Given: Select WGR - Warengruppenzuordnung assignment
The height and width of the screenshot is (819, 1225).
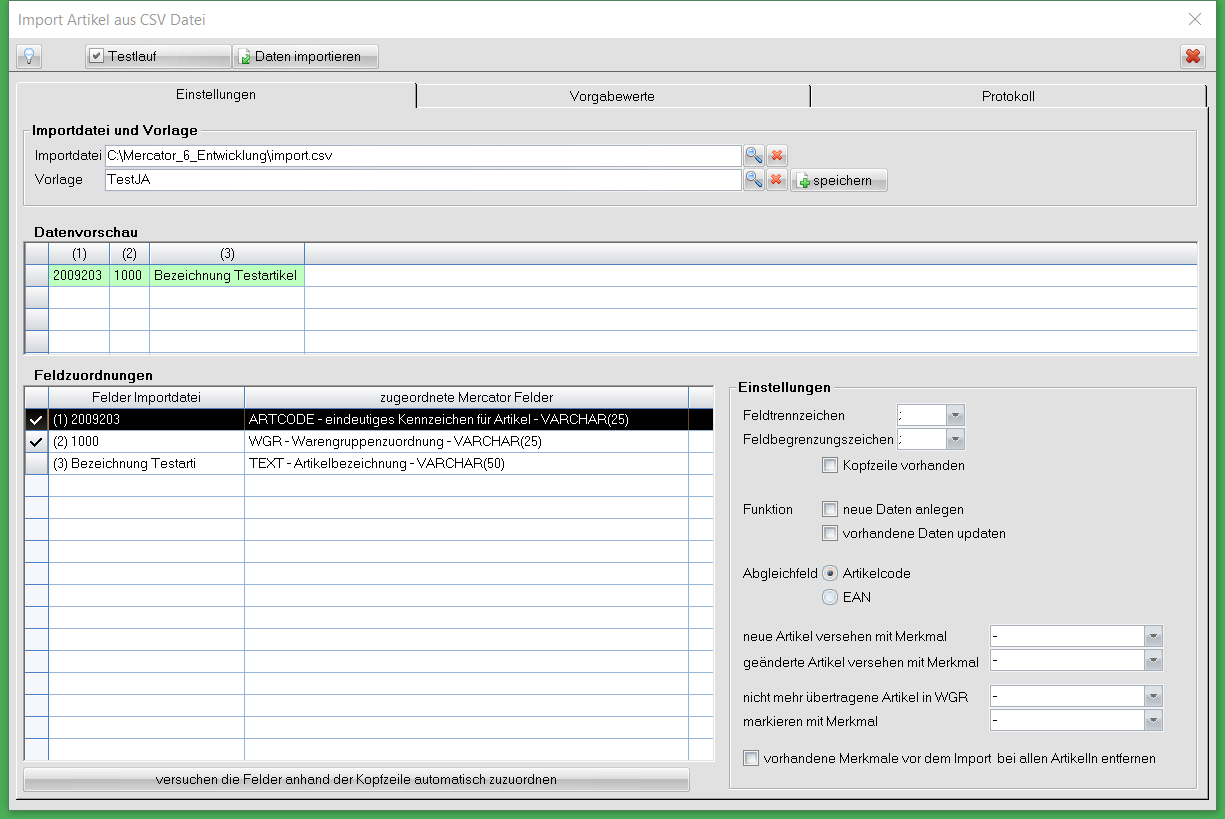Looking at the screenshot, I should tap(466, 442).
